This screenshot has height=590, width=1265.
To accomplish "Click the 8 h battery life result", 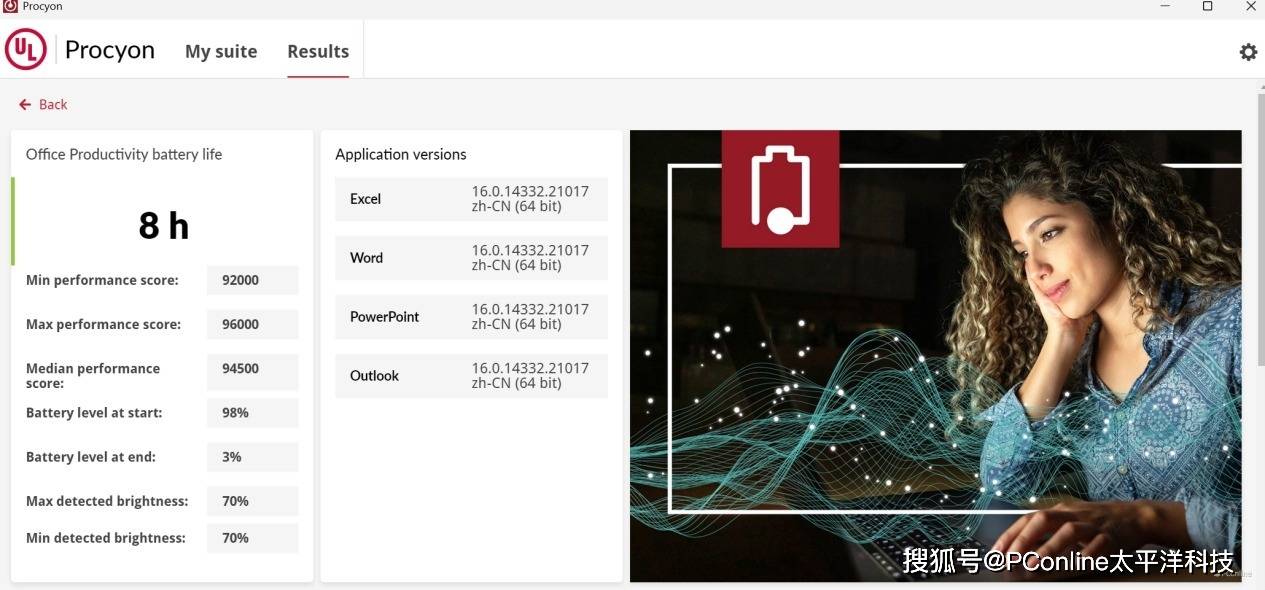I will pyautogui.click(x=164, y=225).
